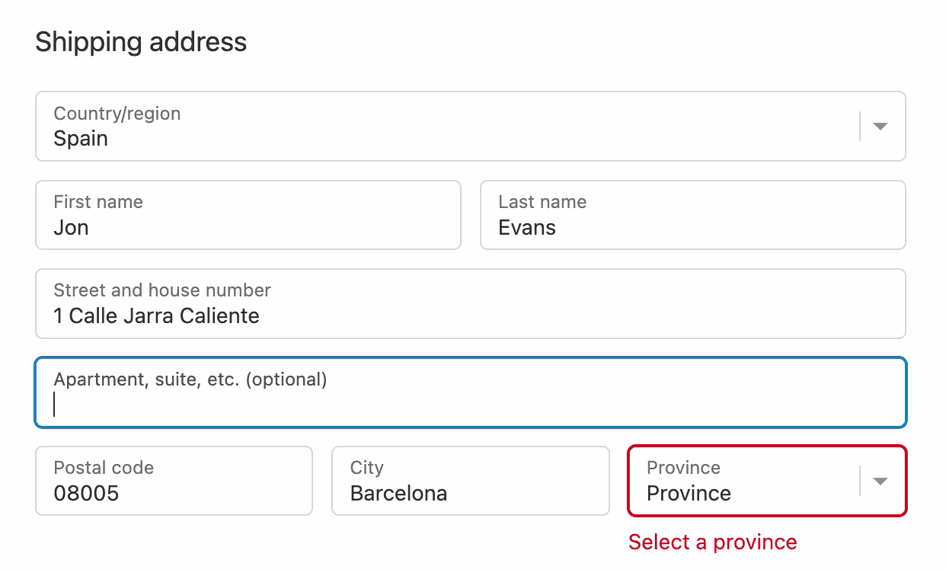The image size is (946, 570).
Task: Click the 'Barcelona' city text
Action: (399, 493)
